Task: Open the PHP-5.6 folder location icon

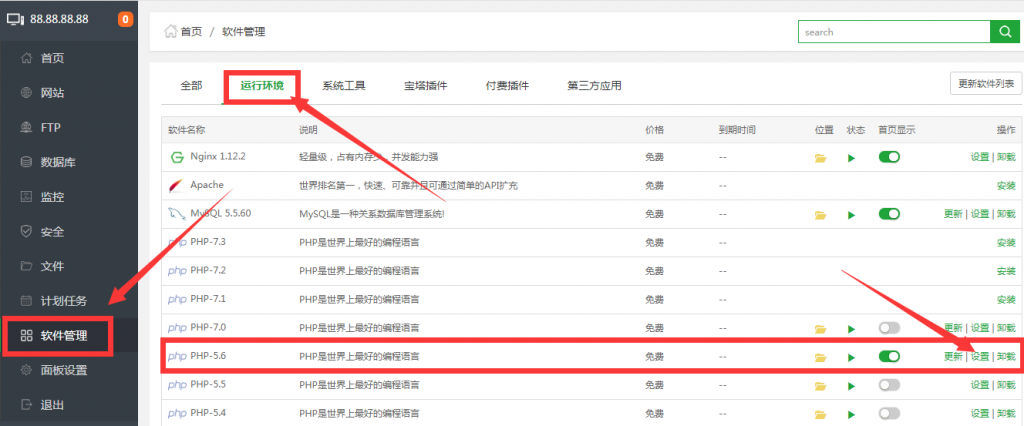Action: click(821, 357)
